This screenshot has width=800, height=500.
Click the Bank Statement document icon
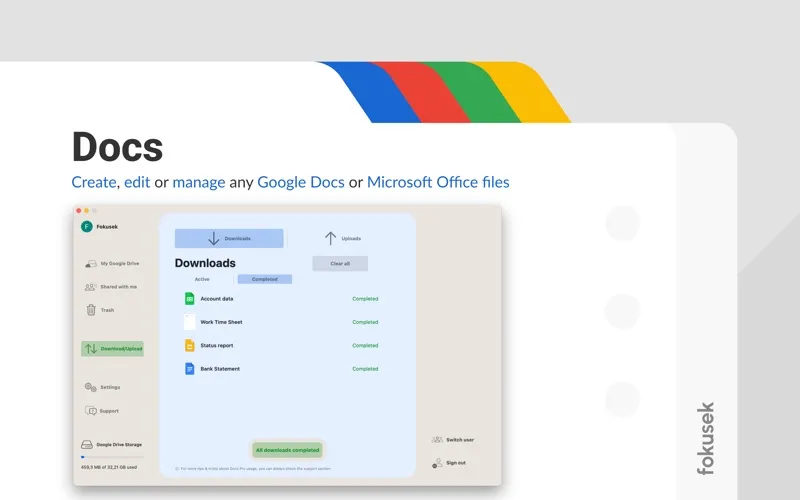pos(189,368)
